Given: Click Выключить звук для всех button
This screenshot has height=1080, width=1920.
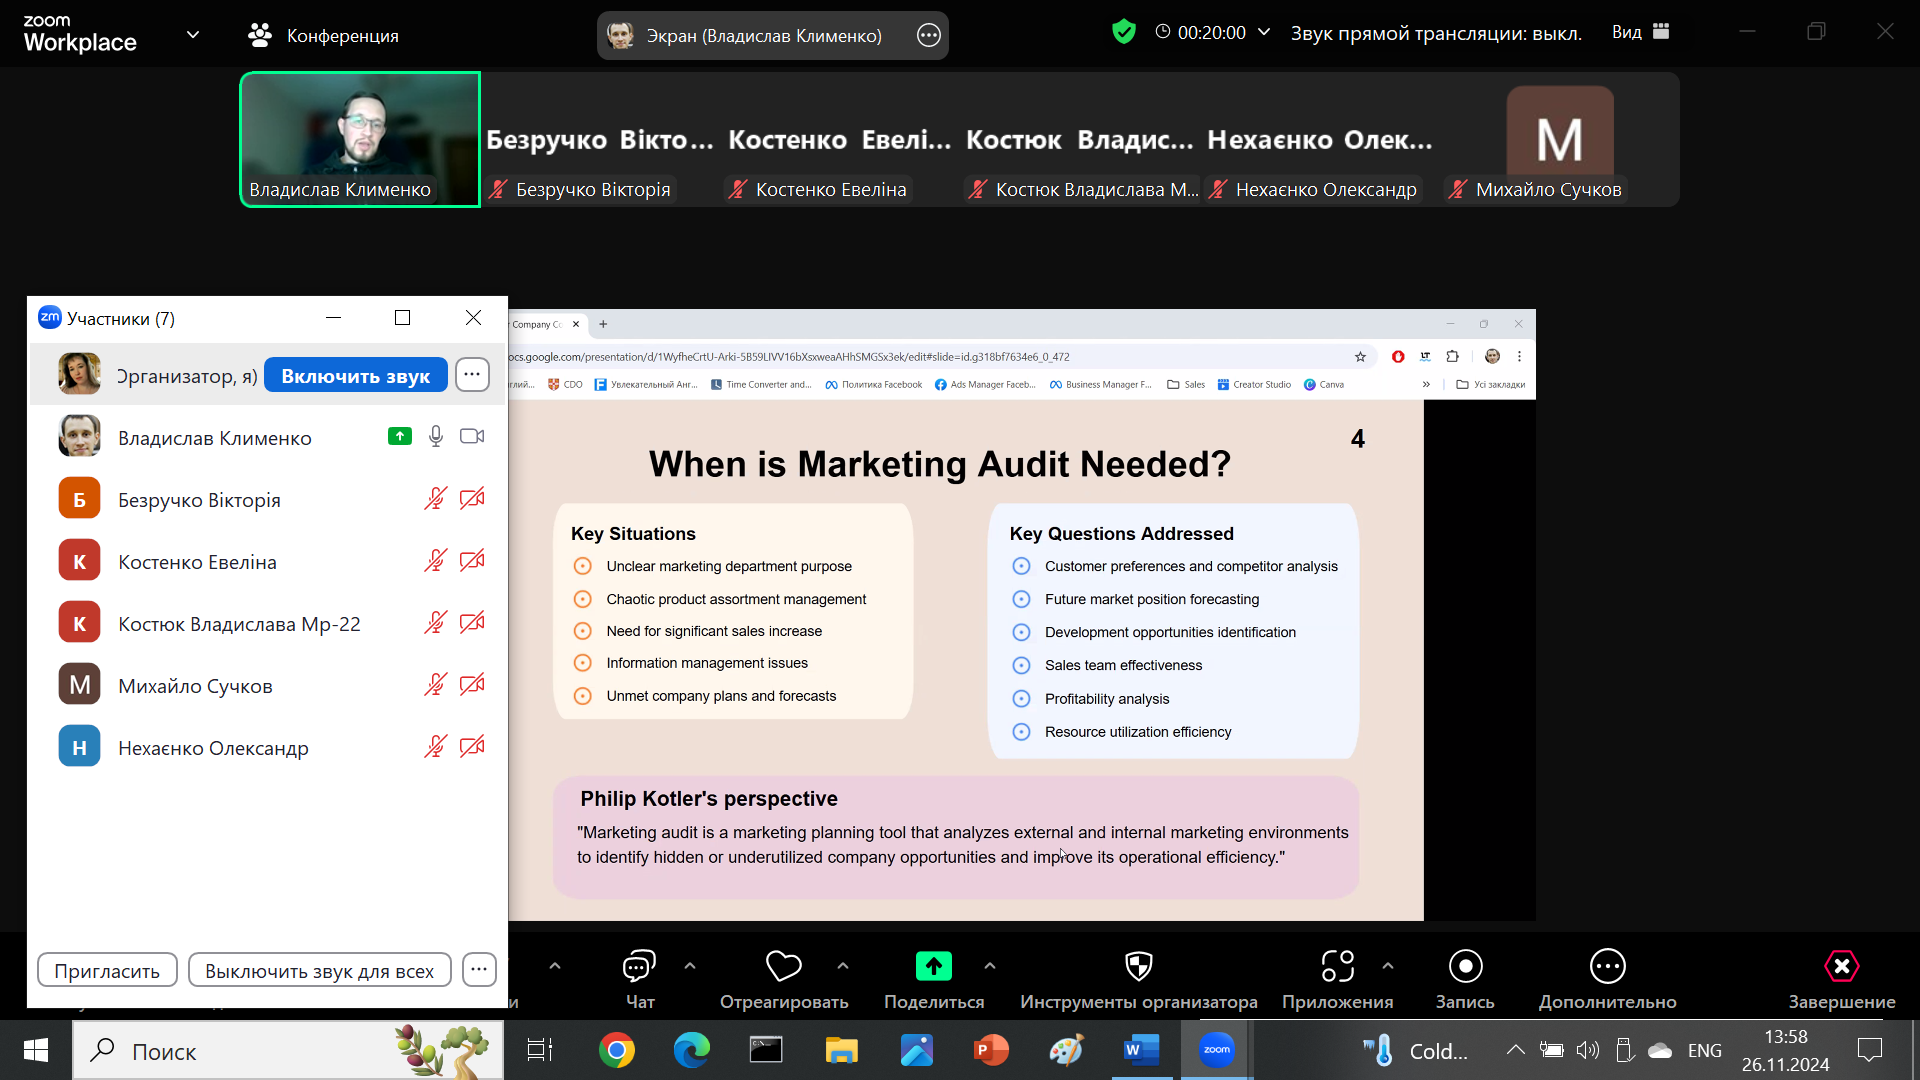Looking at the screenshot, I should [319, 971].
